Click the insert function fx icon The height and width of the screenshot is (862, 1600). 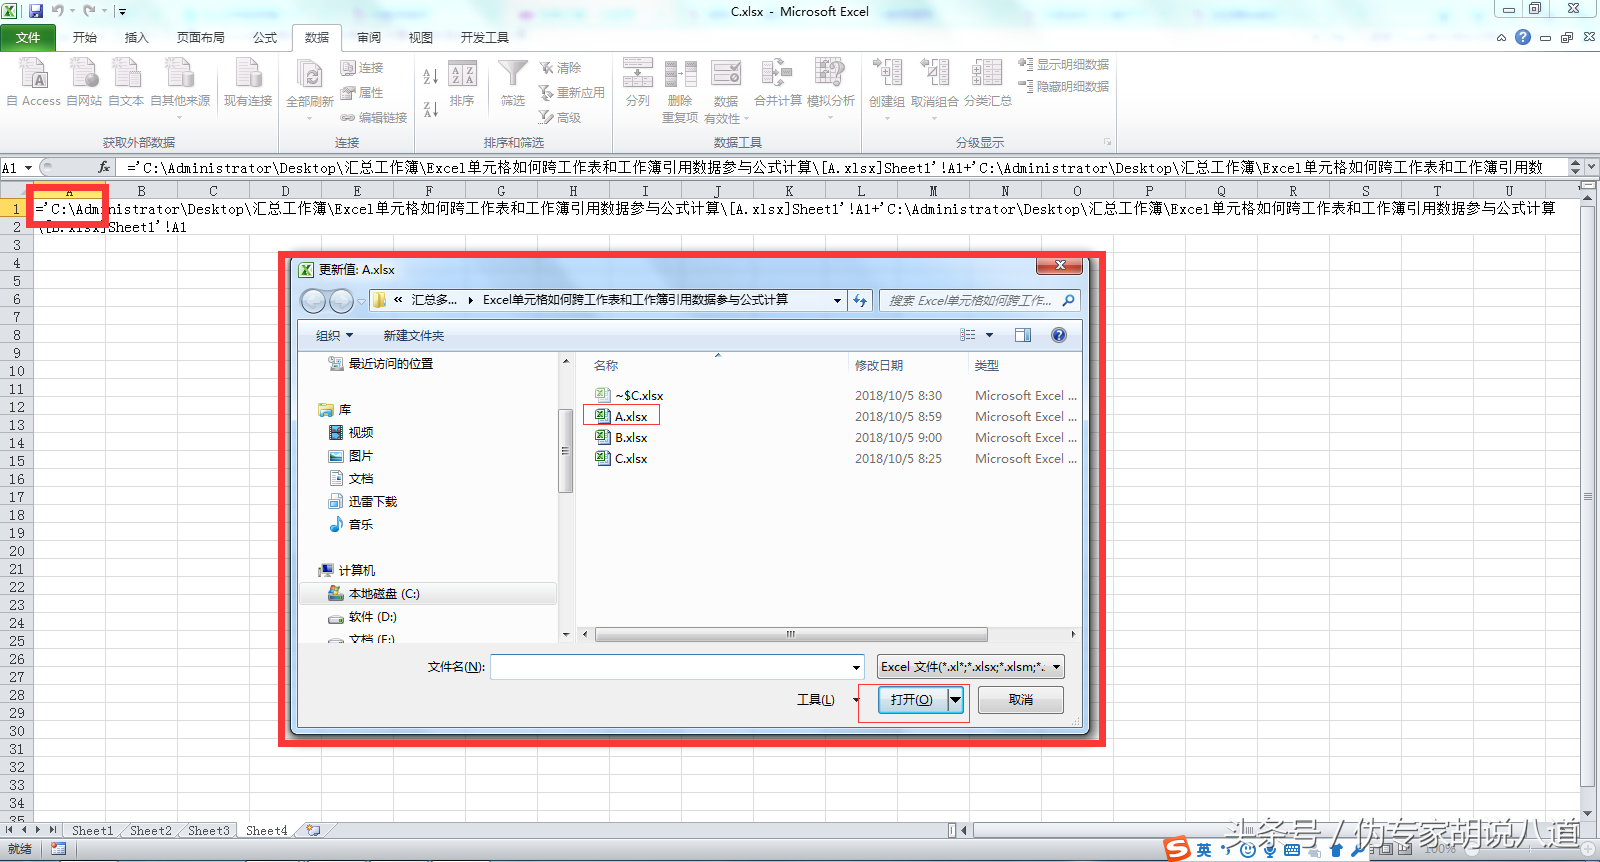[103, 167]
